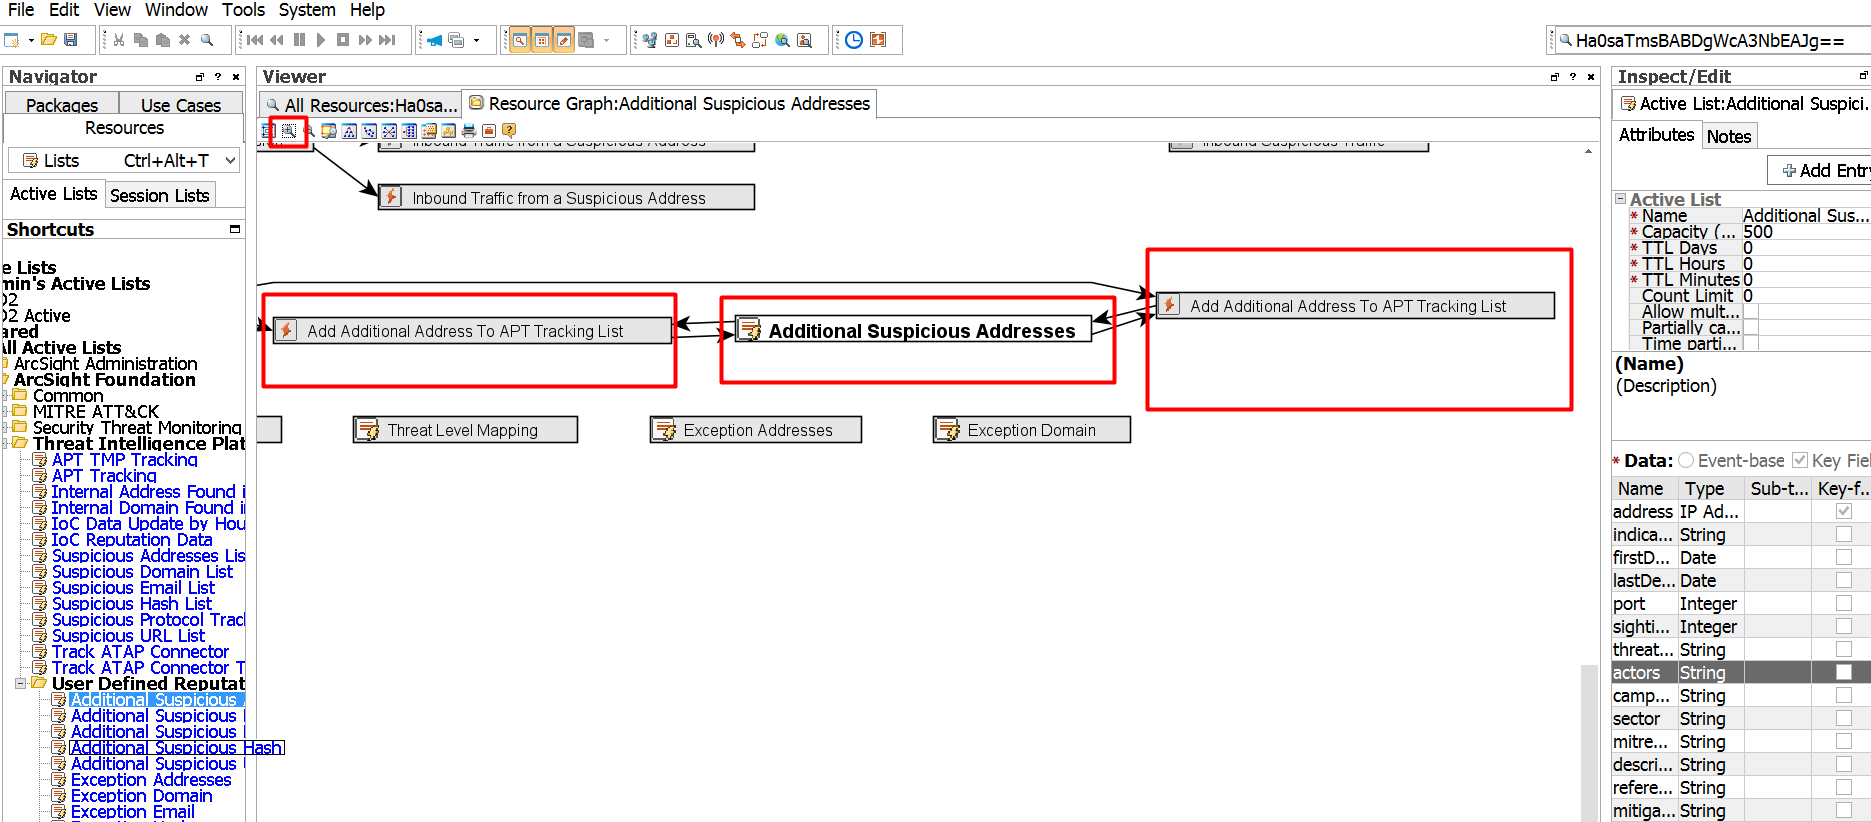Click the Pause button in the replay controls

[299, 40]
